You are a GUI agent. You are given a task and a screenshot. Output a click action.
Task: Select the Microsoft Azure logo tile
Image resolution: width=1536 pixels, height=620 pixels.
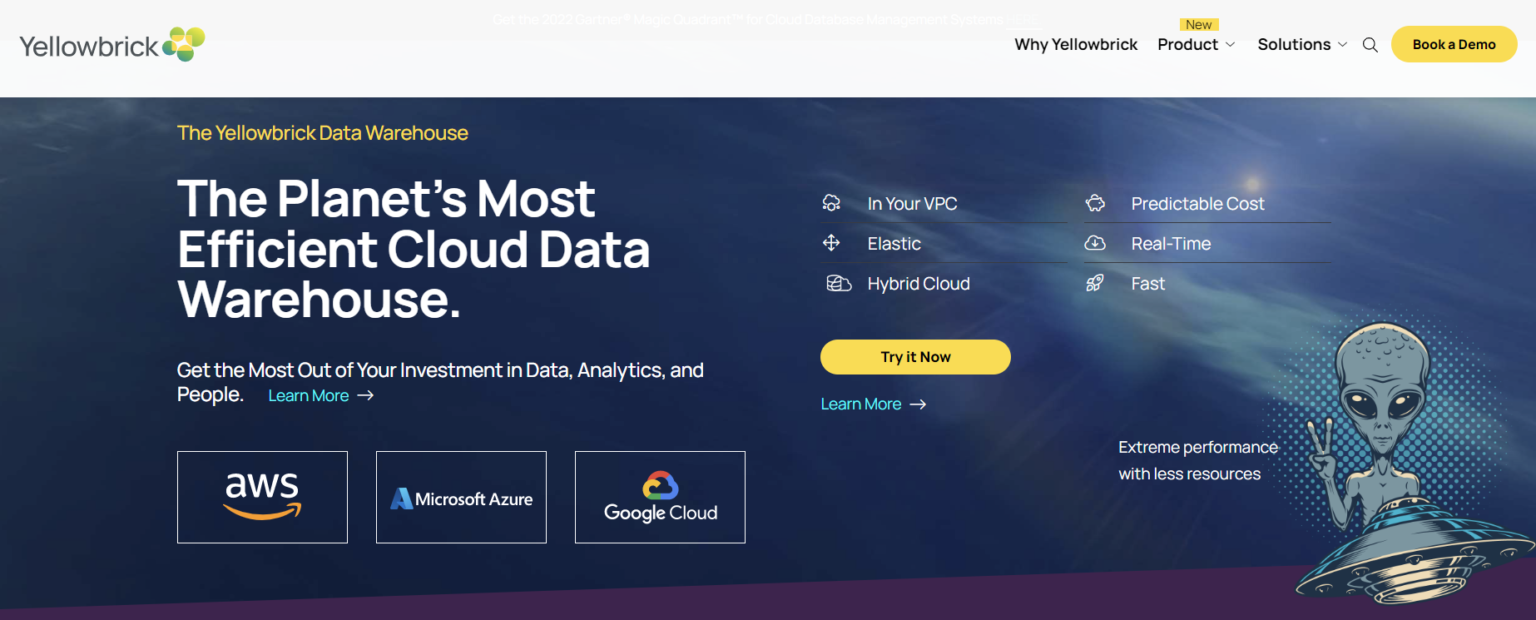[x=461, y=497]
